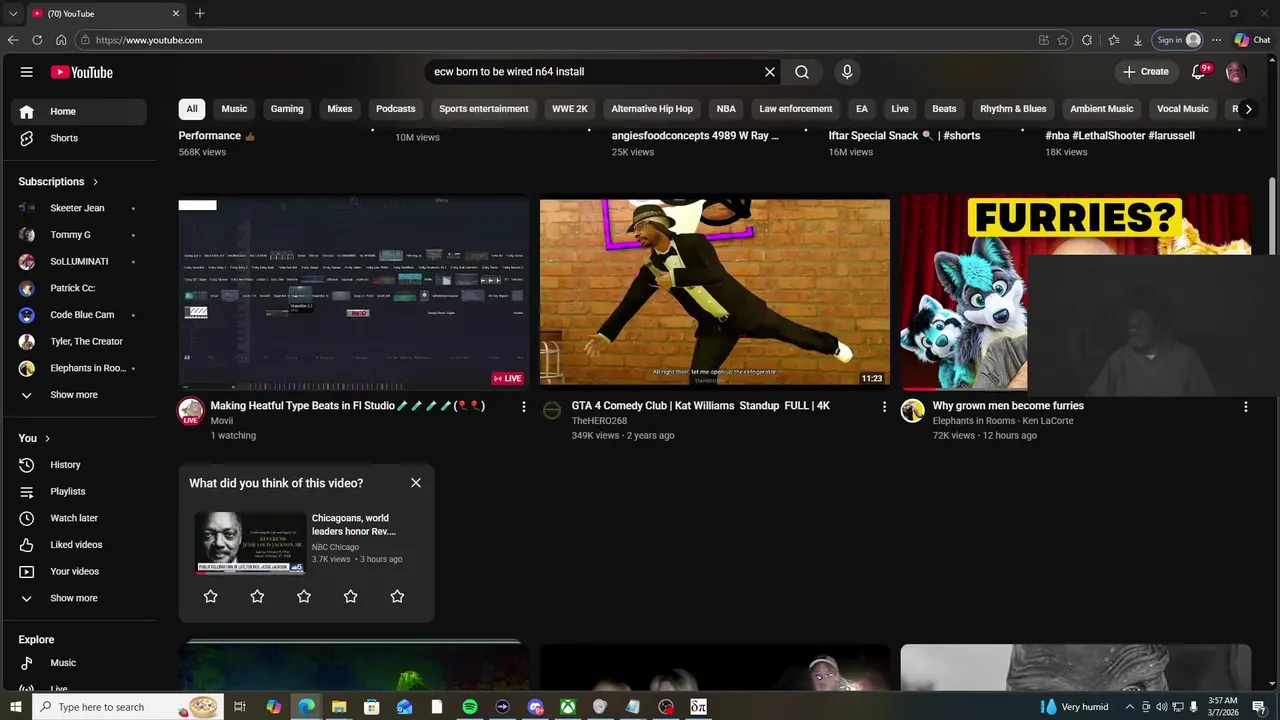Open Shorts in the sidebar
Viewport: 1280px width, 720px height.
(x=79, y=138)
